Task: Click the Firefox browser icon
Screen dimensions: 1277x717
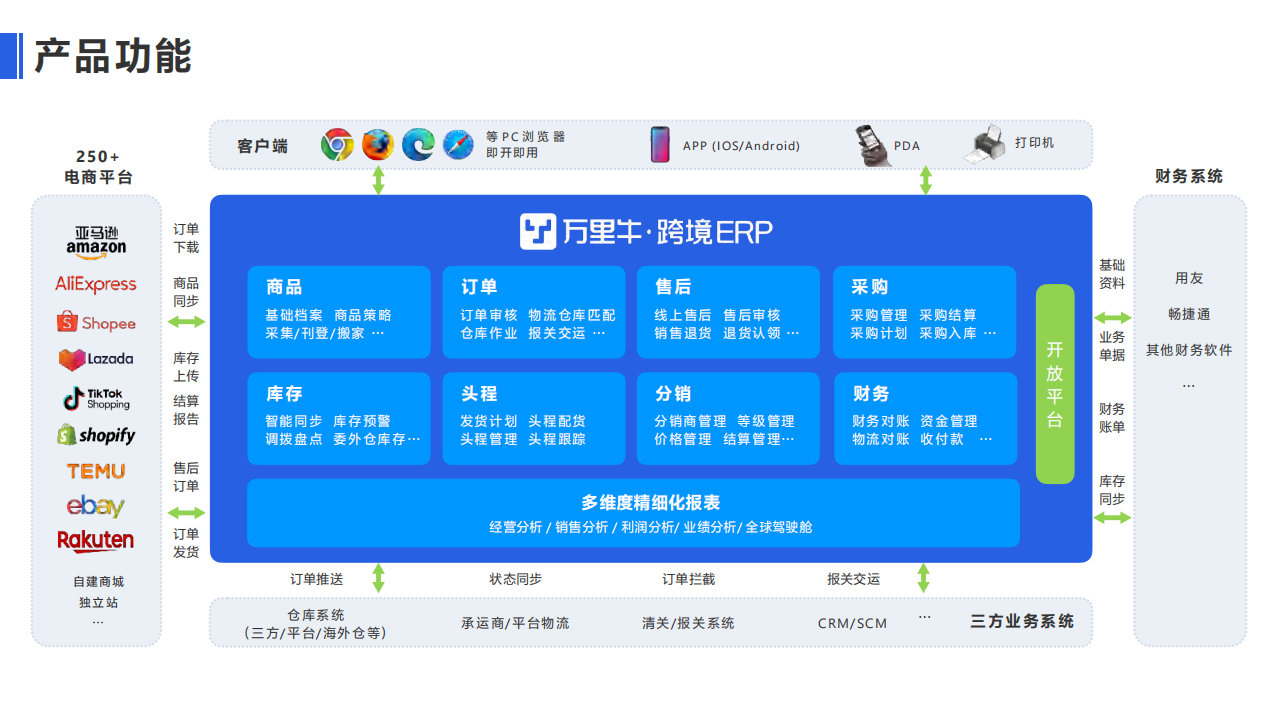Action: point(378,145)
